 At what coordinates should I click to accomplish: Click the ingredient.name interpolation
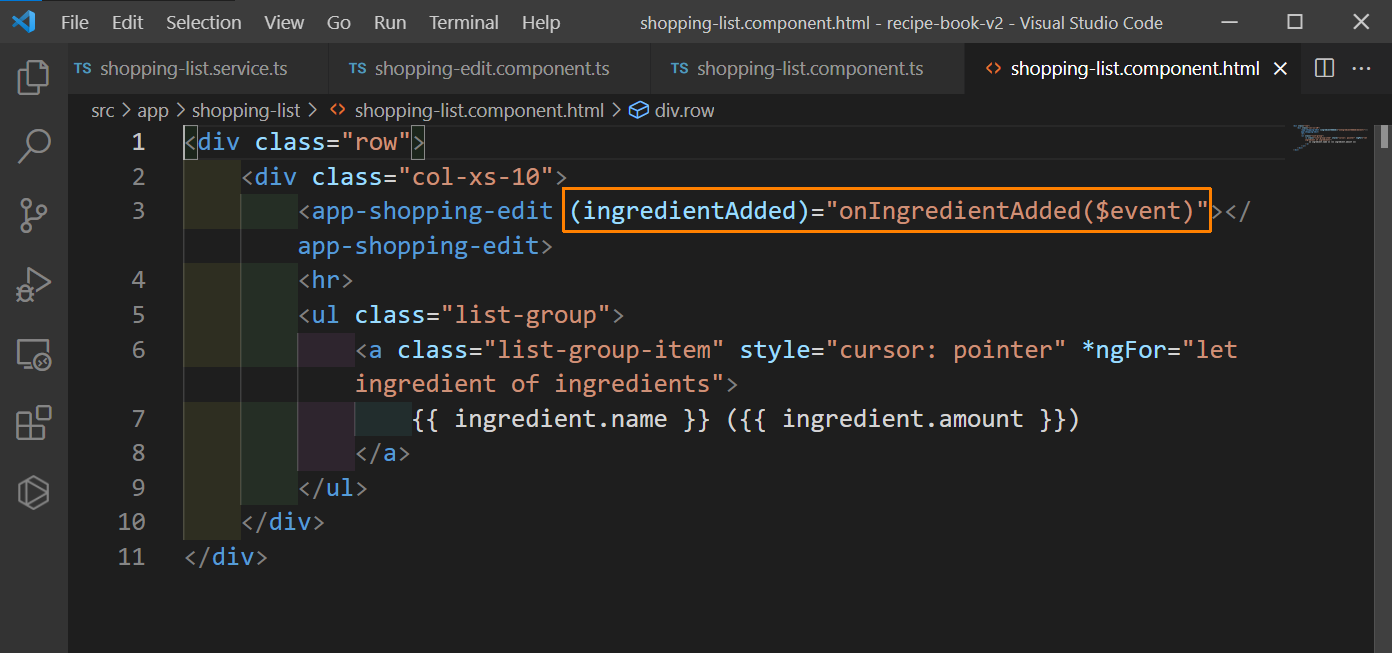(560, 418)
